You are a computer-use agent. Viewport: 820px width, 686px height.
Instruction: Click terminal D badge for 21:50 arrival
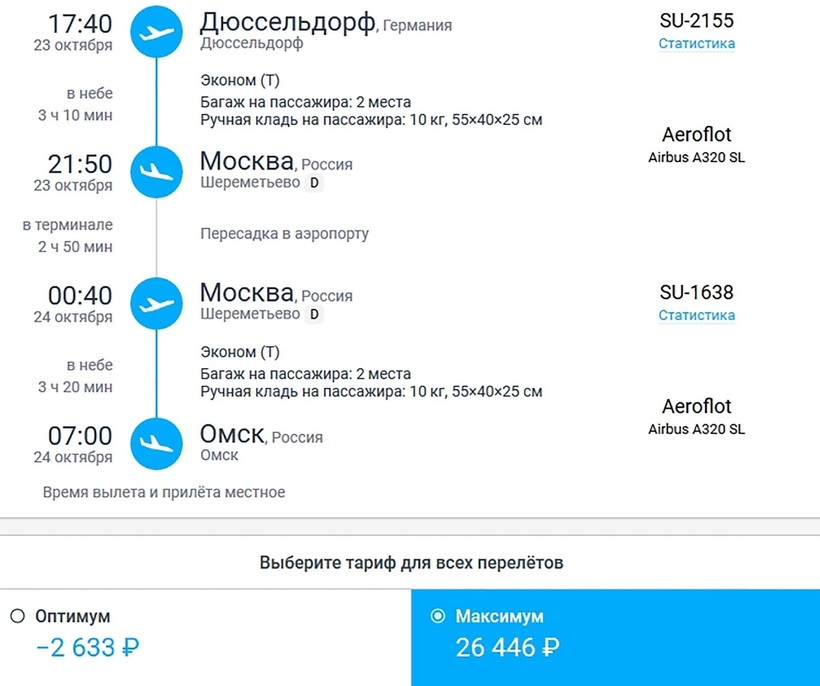pyautogui.click(x=315, y=183)
